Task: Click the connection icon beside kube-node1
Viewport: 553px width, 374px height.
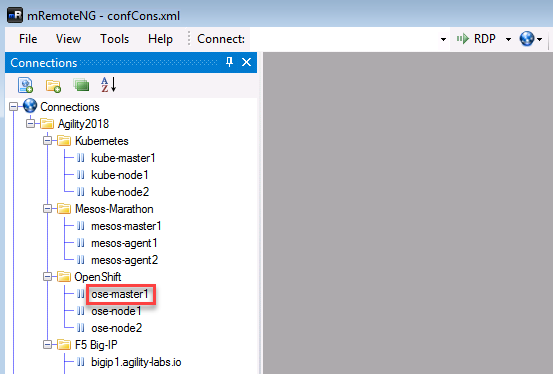Action: coord(81,175)
